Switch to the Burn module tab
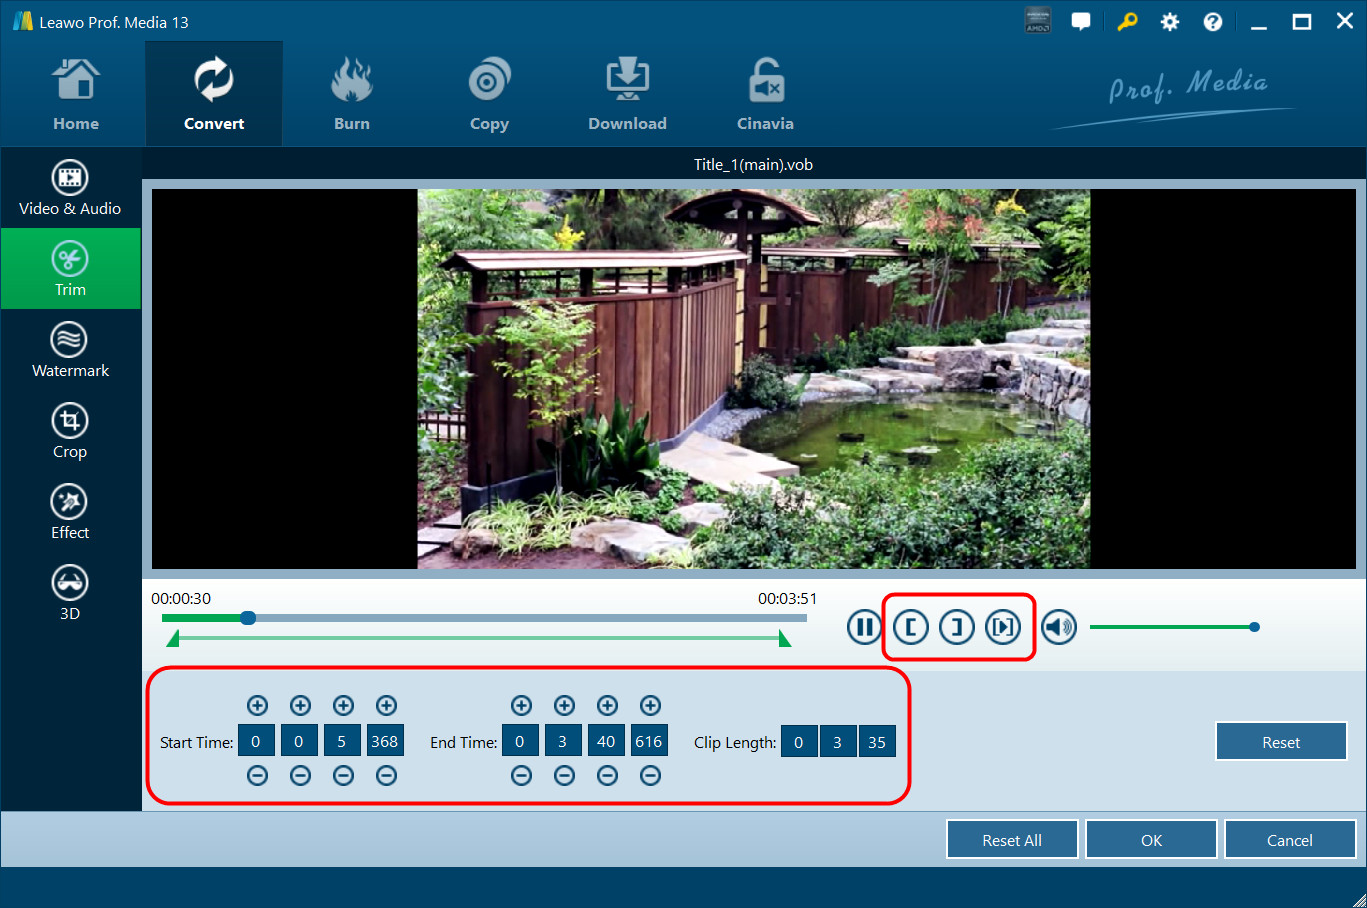Image resolution: width=1367 pixels, height=908 pixels. (x=351, y=95)
